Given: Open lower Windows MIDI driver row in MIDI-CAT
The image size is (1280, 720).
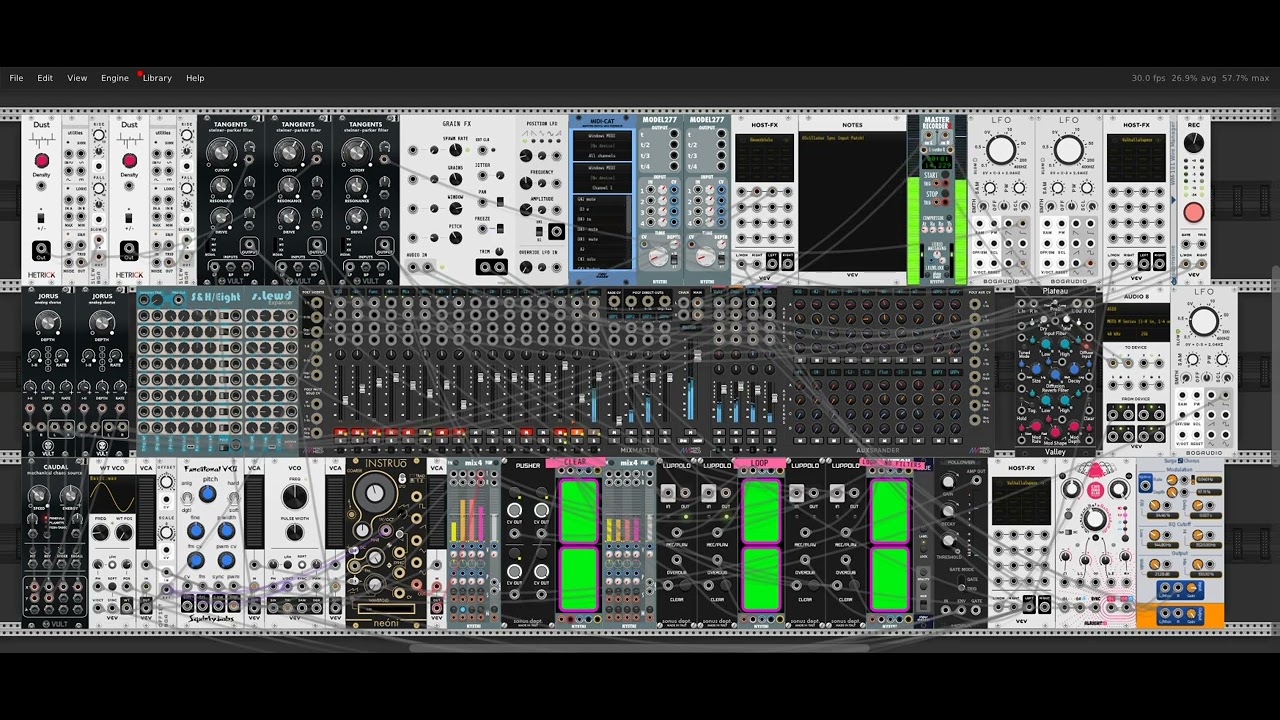Looking at the screenshot, I should (x=602, y=168).
